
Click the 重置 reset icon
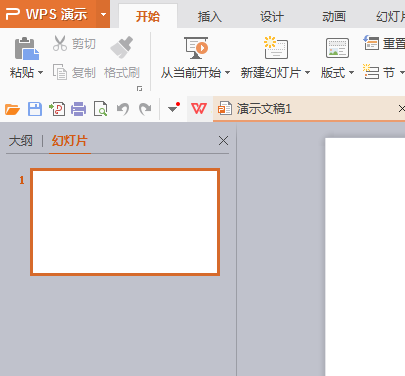[371, 43]
